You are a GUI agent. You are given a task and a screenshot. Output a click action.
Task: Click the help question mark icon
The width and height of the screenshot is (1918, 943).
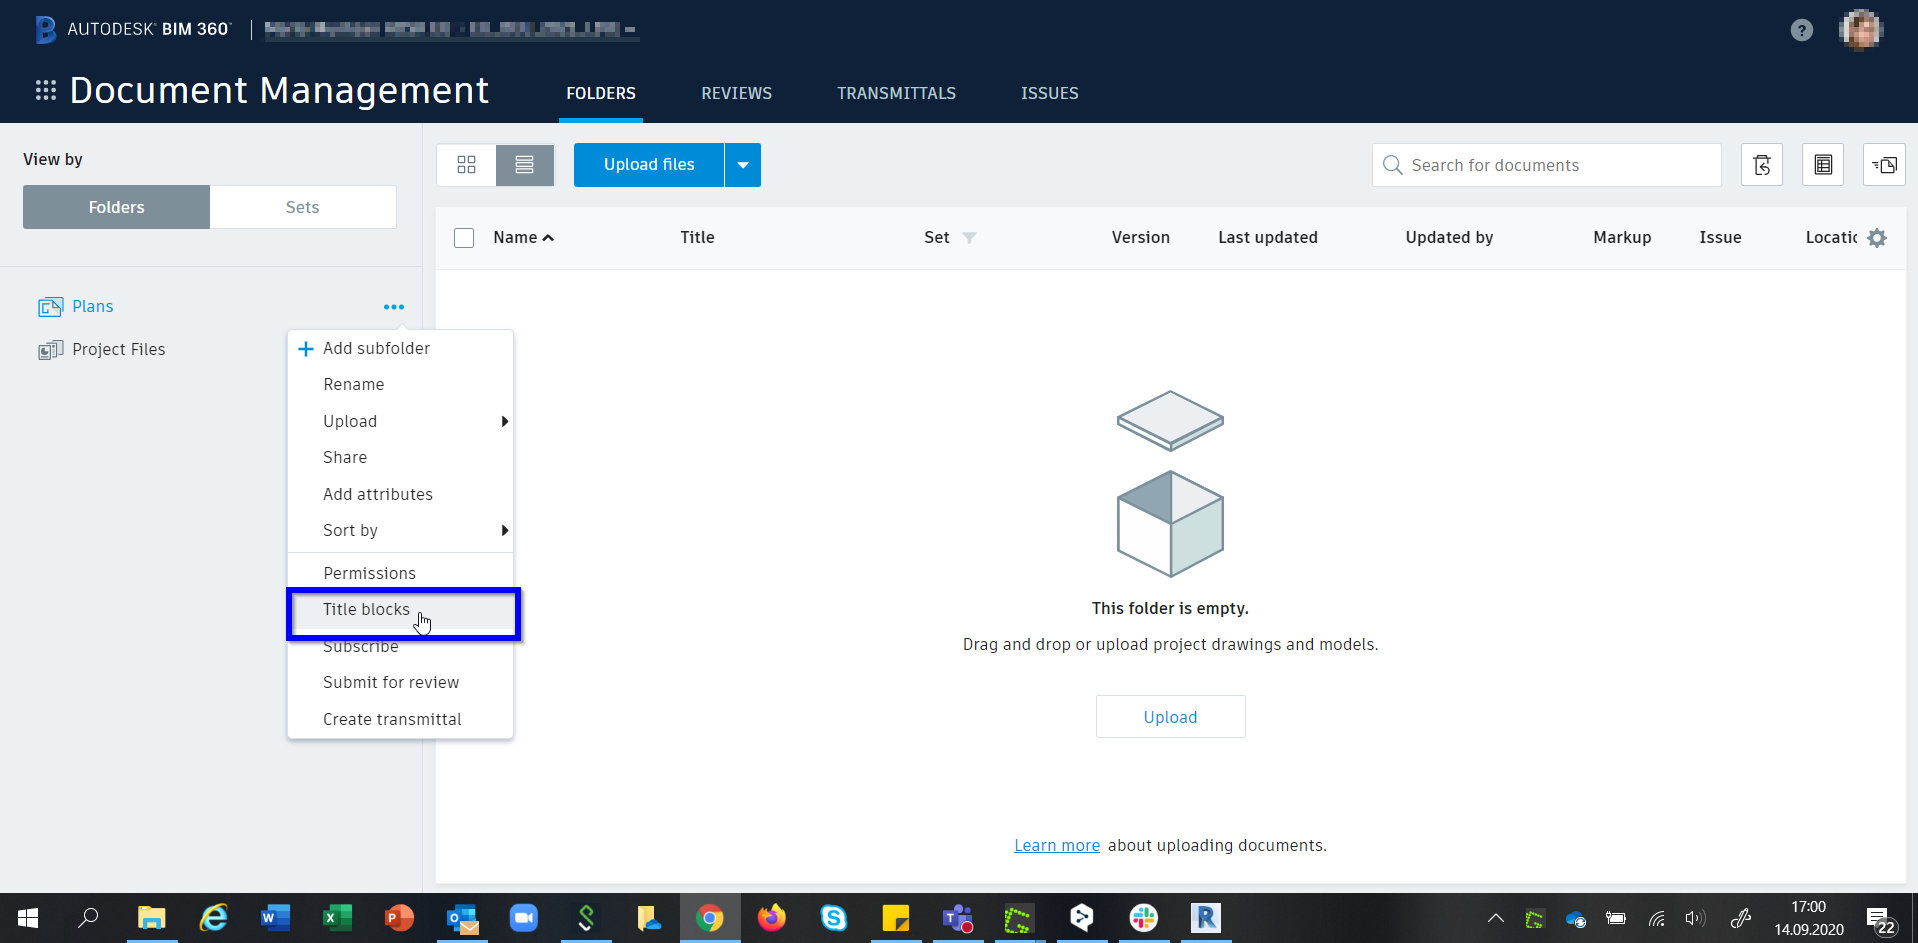[x=1801, y=30]
